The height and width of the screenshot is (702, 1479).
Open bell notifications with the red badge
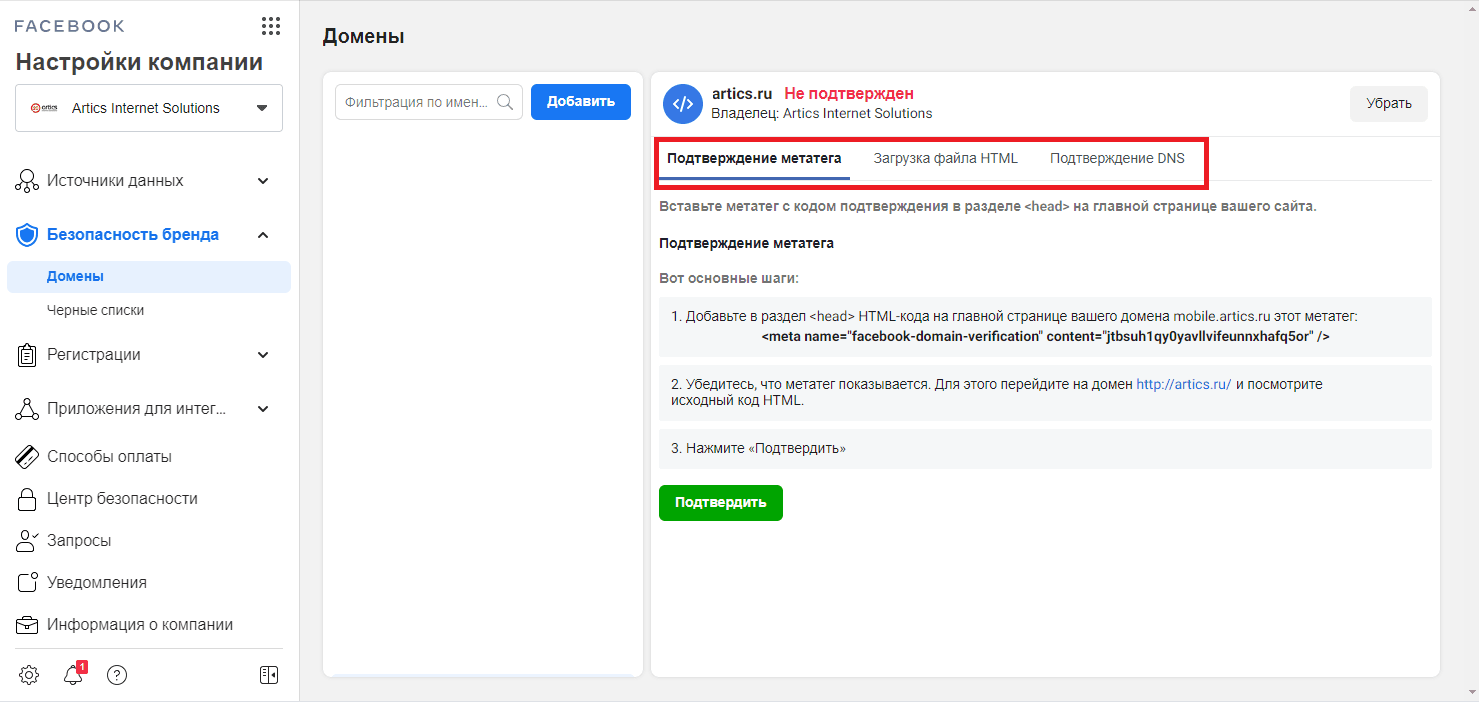click(74, 674)
